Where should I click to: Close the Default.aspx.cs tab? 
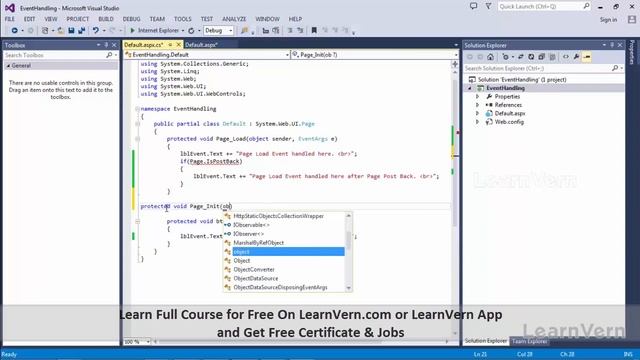[178, 45]
